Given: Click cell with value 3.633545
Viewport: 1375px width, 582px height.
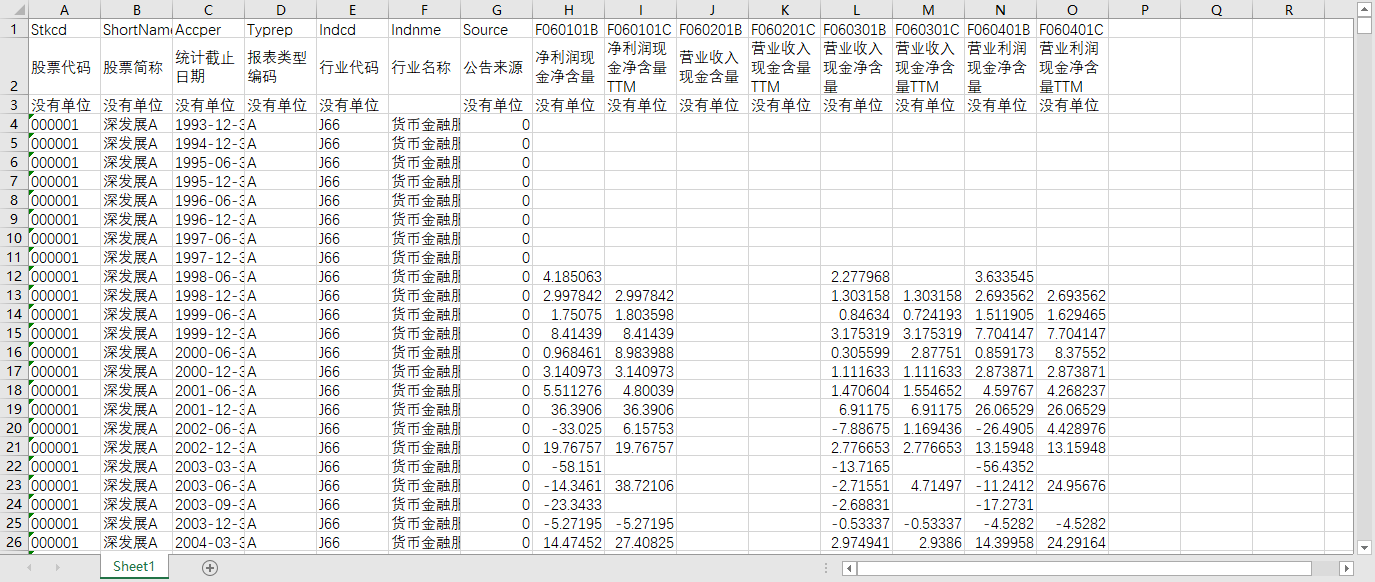Looking at the screenshot, I should click(x=1000, y=276).
